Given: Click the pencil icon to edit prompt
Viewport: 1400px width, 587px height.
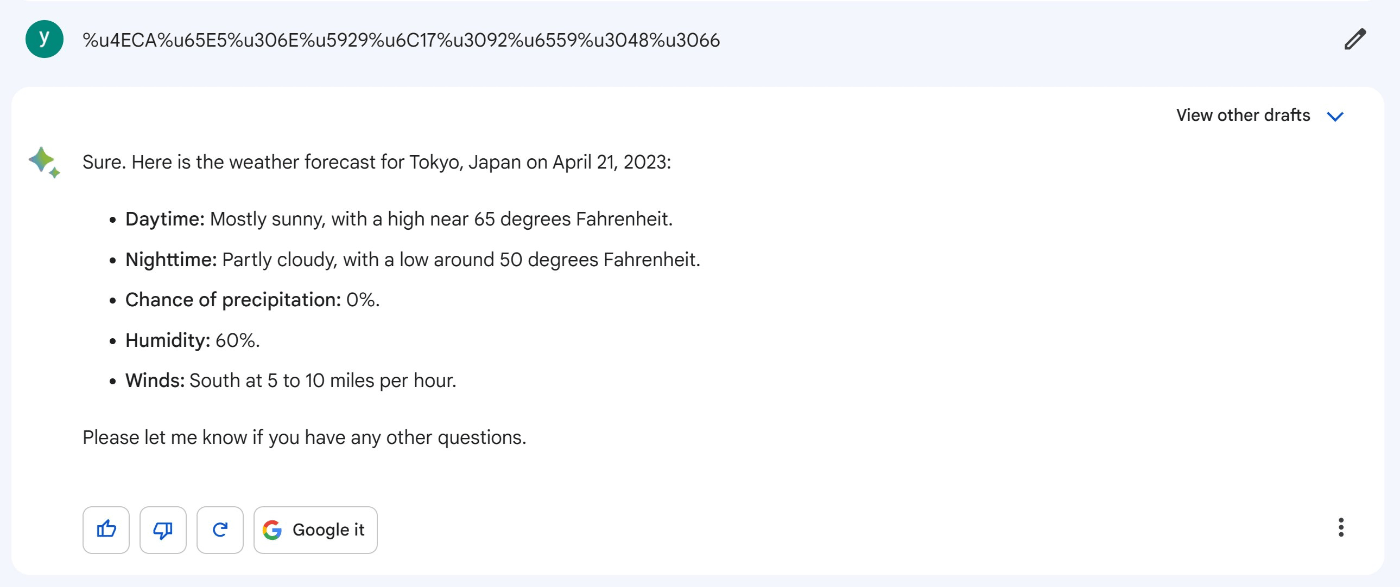Looking at the screenshot, I should pyautogui.click(x=1355, y=40).
